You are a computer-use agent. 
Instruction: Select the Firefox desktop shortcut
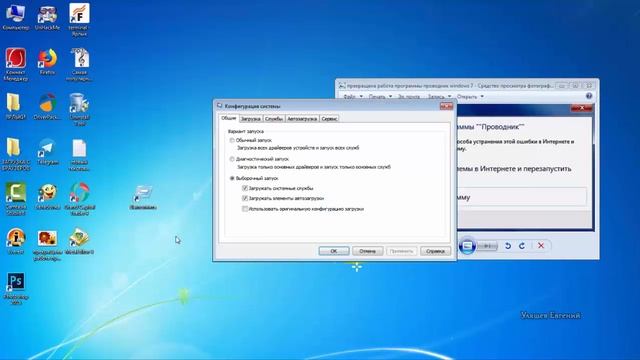tap(47, 61)
